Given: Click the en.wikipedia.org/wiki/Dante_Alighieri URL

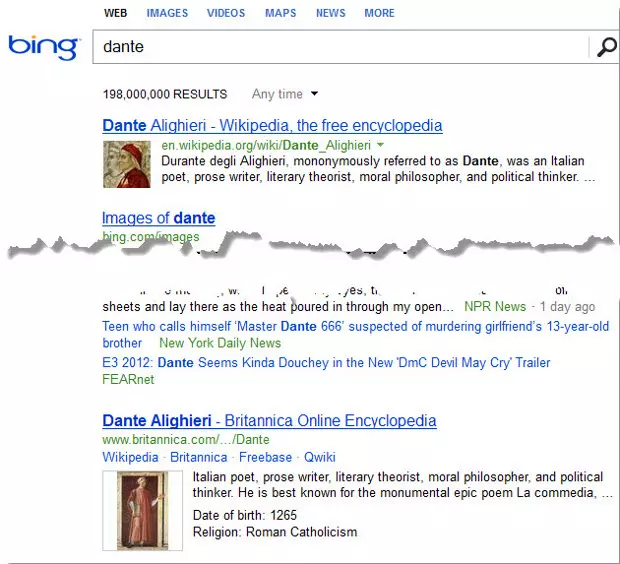Looking at the screenshot, I should tap(266, 145).
